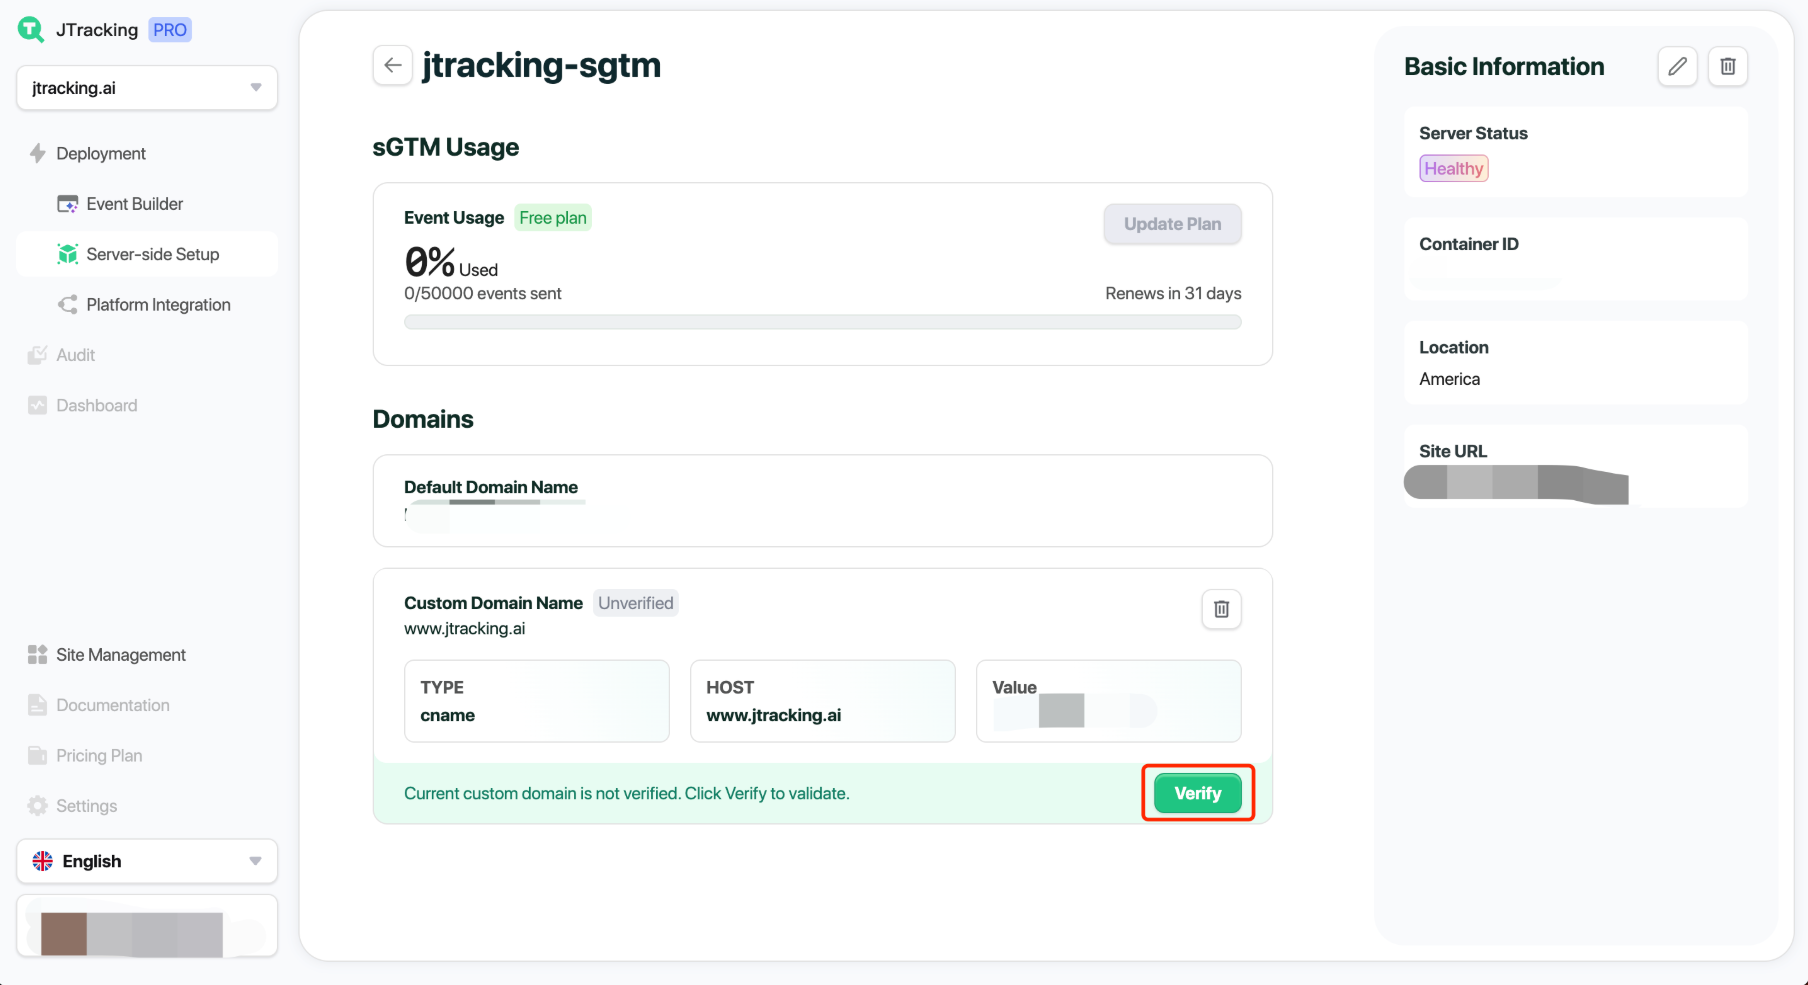The image size is (1808, 985).
Task: Open the Dashboard menu item
Action: point(96,405)
